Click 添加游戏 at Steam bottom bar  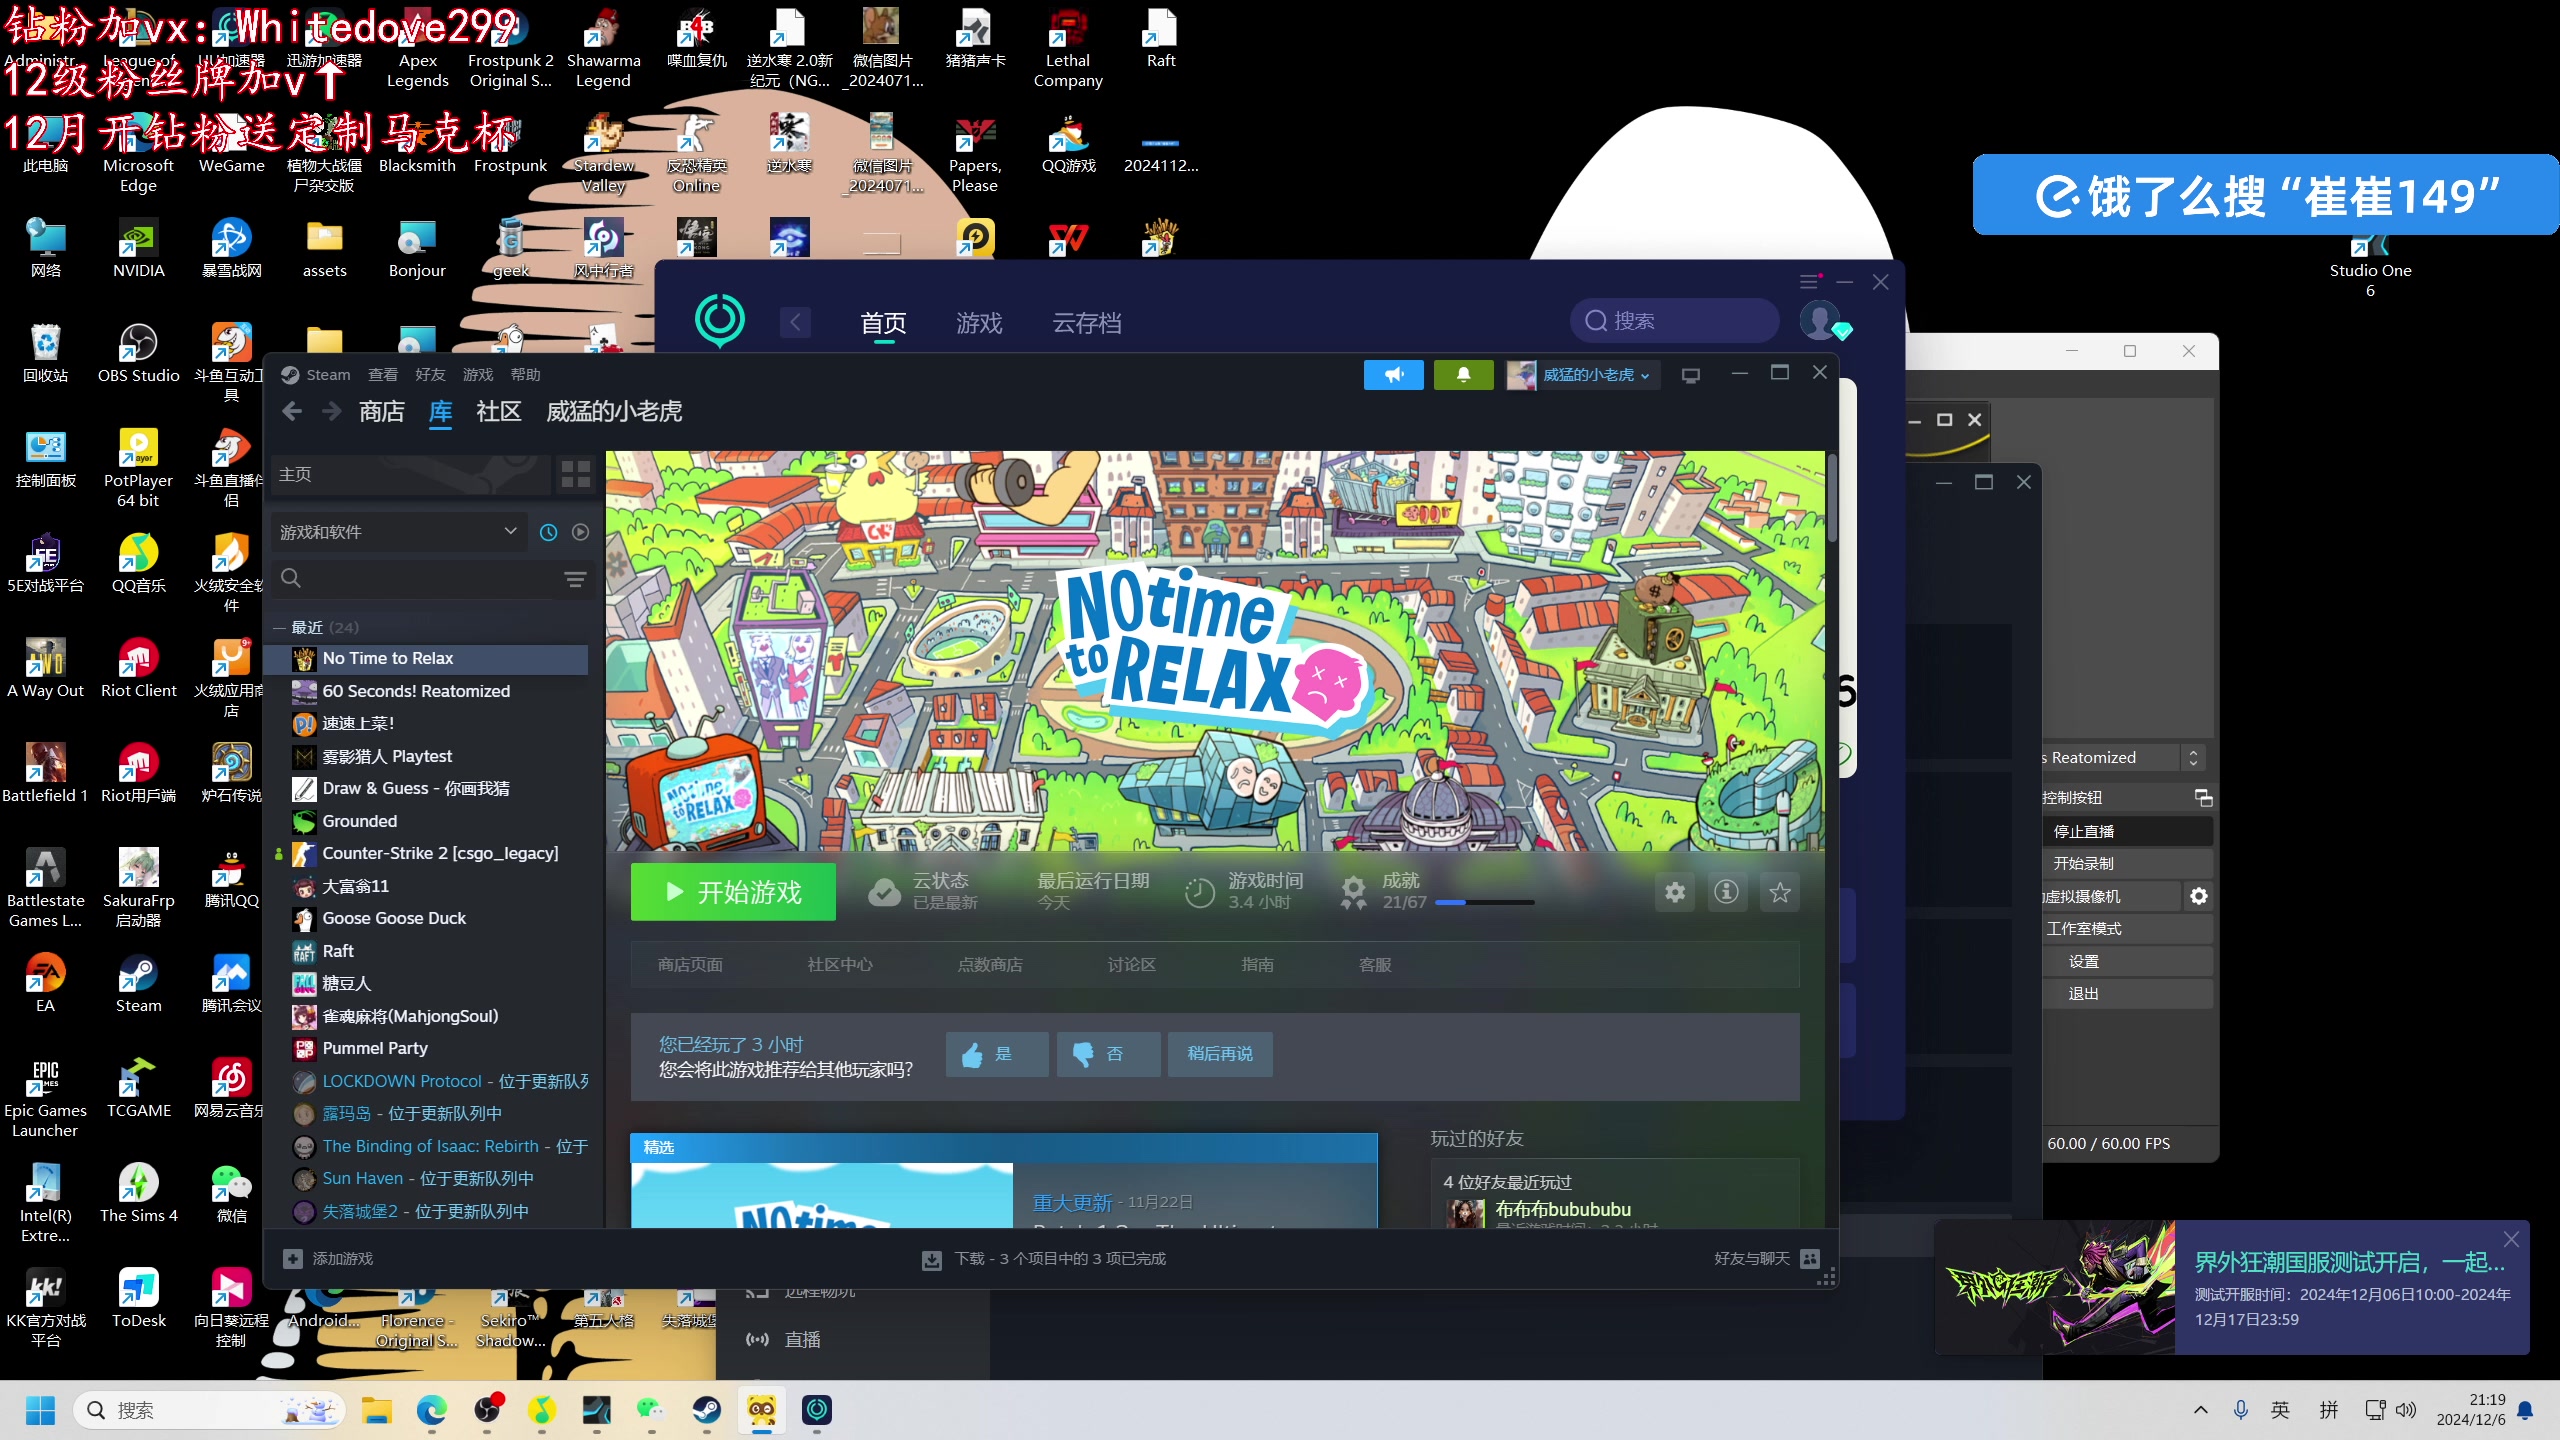pos(328,1259)
